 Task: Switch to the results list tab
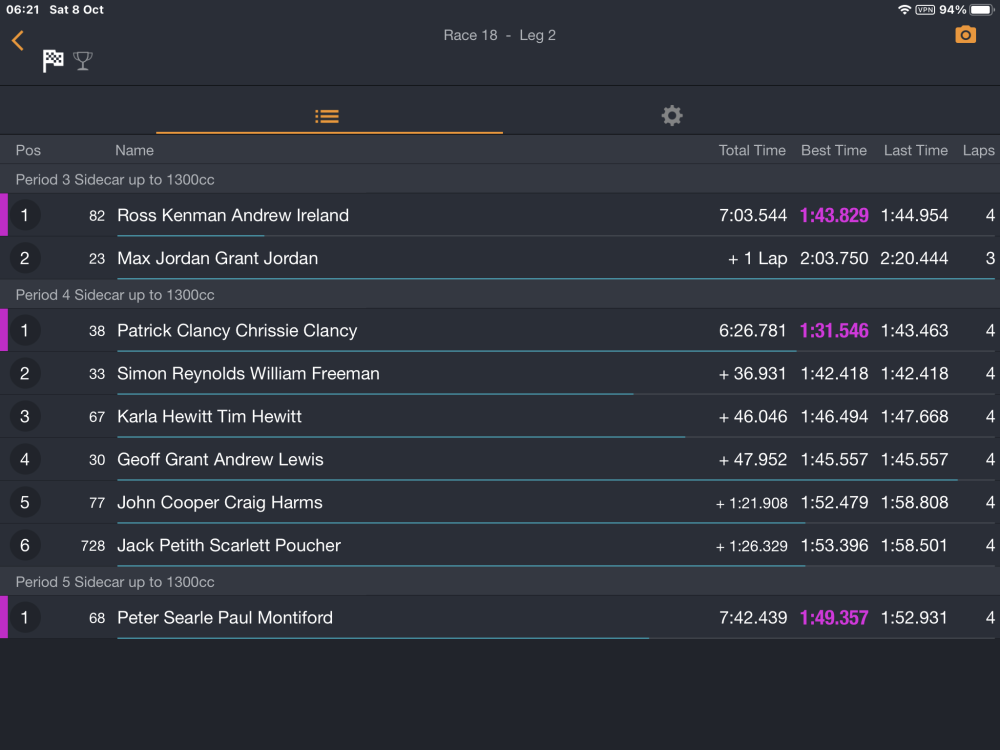(x=329, y=116)
